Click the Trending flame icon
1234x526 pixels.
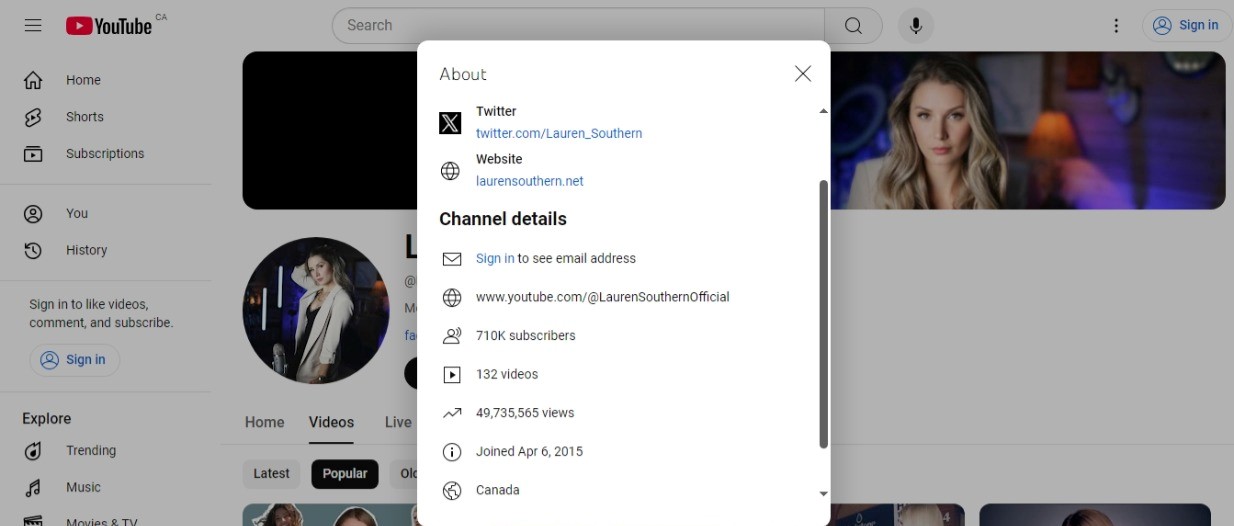(x=33, y=451)
